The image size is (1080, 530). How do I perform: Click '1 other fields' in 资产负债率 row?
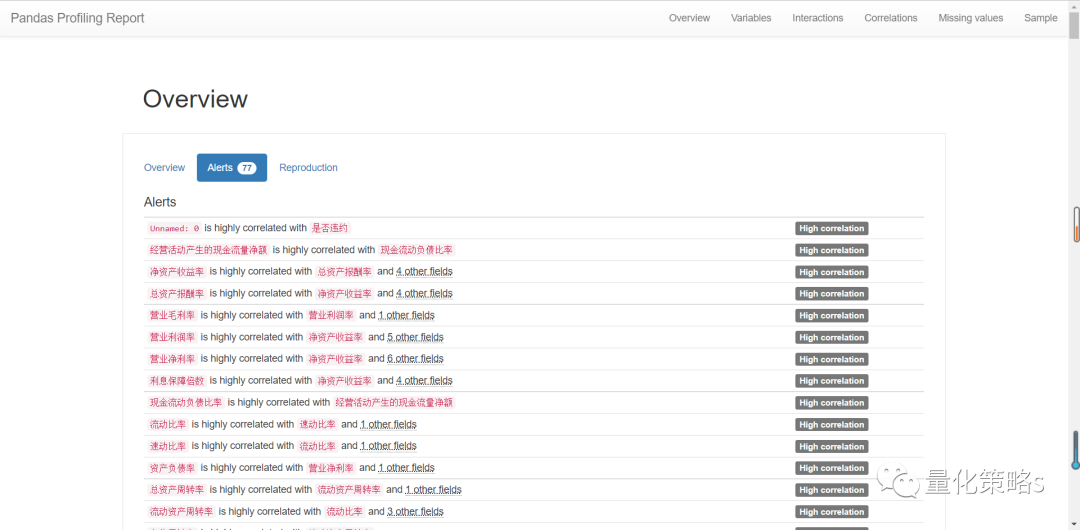pos(406,467)
